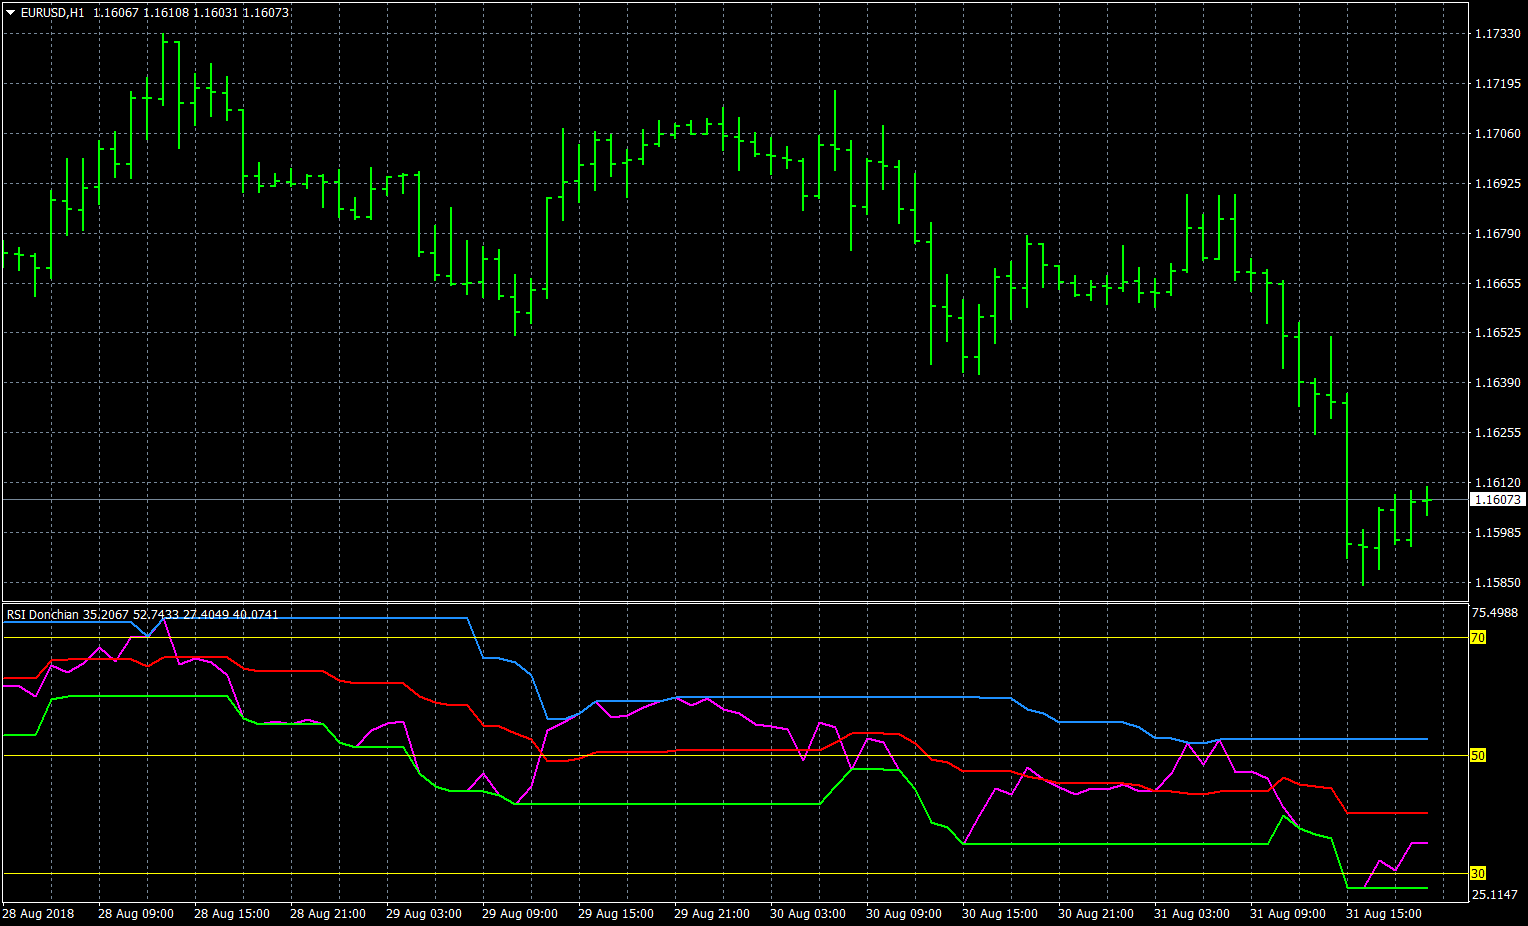1528x926 pixels.
Task: Select the 29 Aug 03:00 time label
Action: (424, 914)
